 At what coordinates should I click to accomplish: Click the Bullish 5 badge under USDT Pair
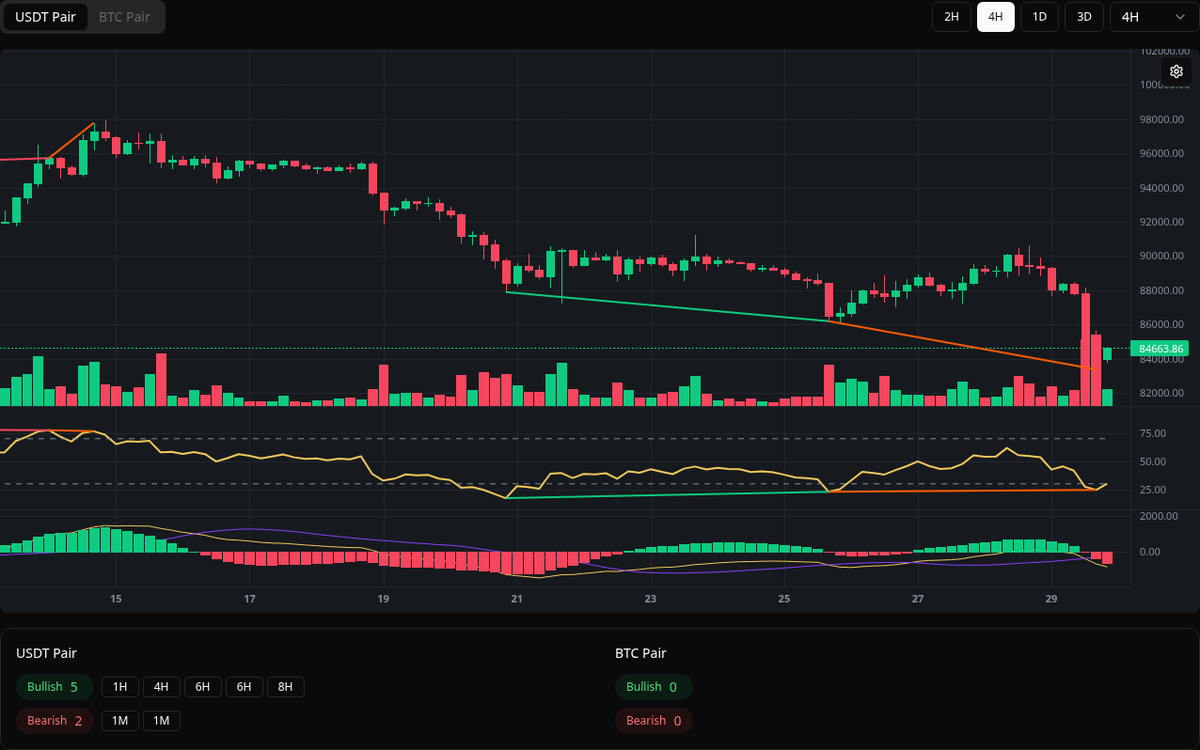tap(55, 687)
